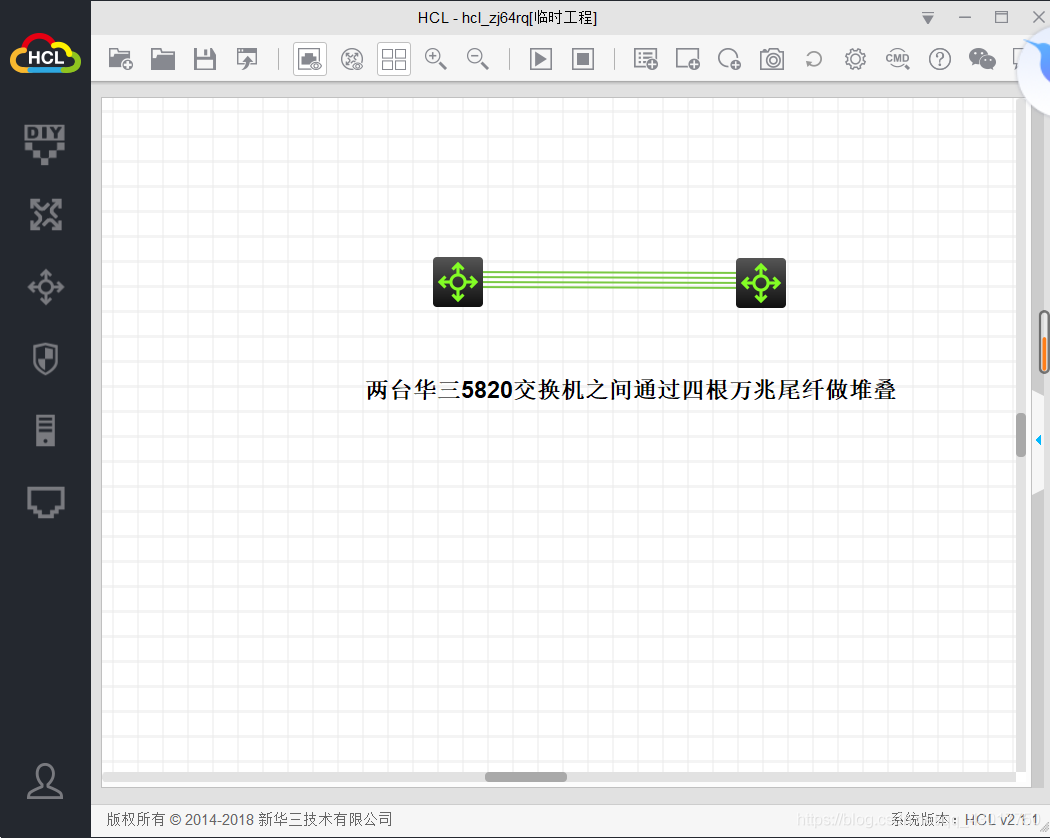The image size is (1050, 838).
Task: Select the left switch device on canvas
Action: (458, 282)
